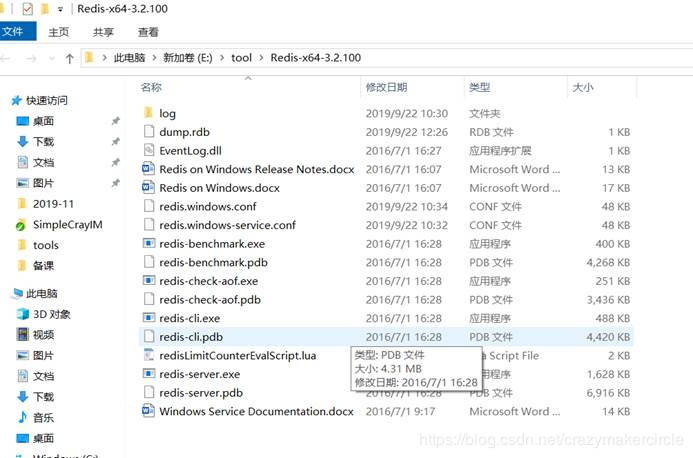This screenshot has width=693, height=458.
Task: Click the dump.rdb file icon
Action: tap(149, 132)
